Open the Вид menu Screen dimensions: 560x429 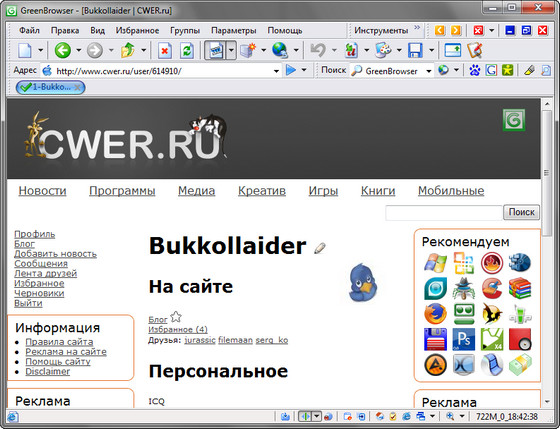[x=97, y=30]
